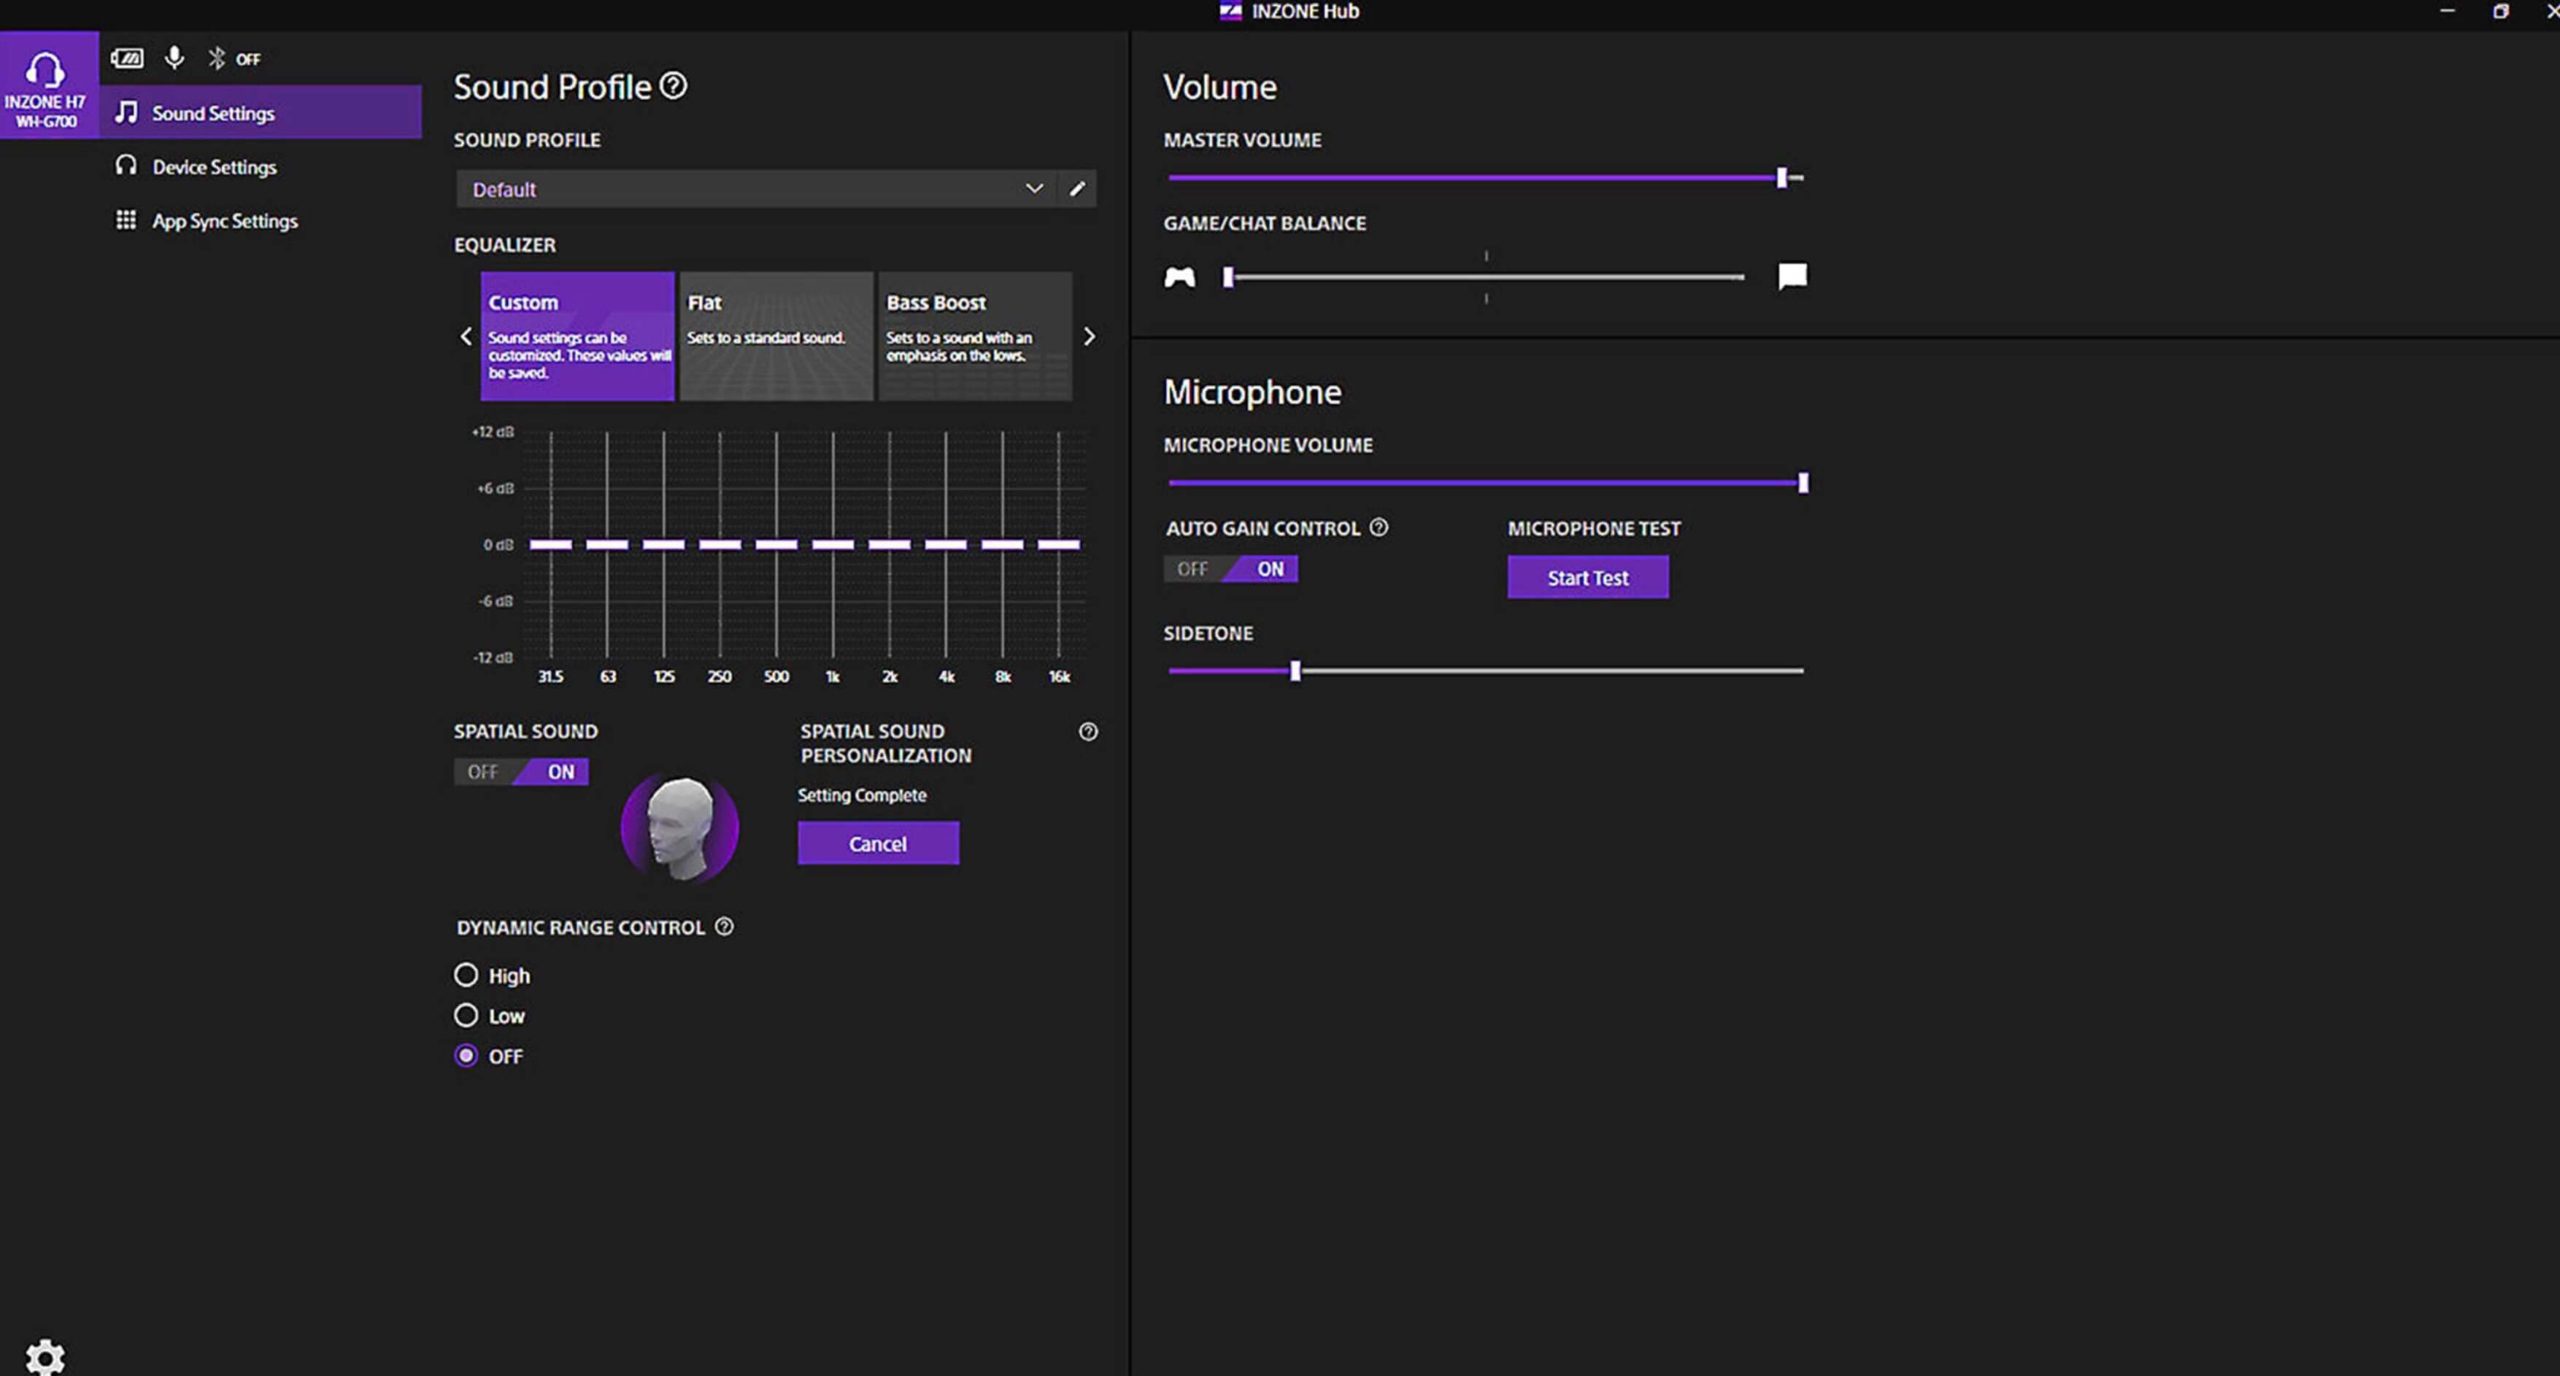The height and width of the screenshot is (1376, 2560).
Task: Open app settings via the gear icon
Action: tap(45, 1356)
